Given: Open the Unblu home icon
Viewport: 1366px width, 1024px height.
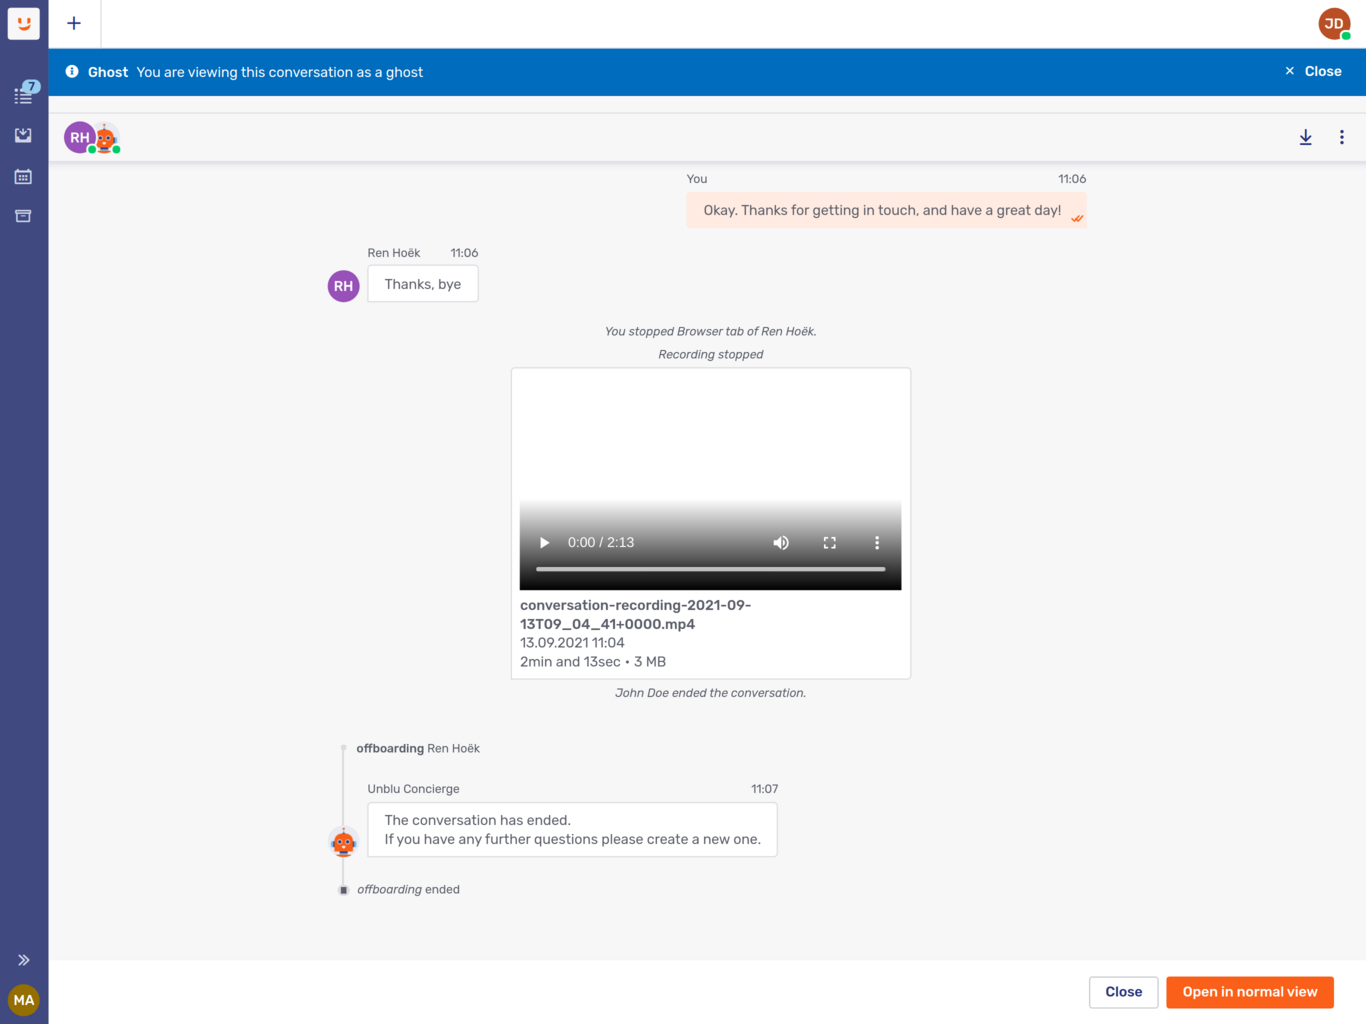Looking at the screenshot, I should coord(23,23).
